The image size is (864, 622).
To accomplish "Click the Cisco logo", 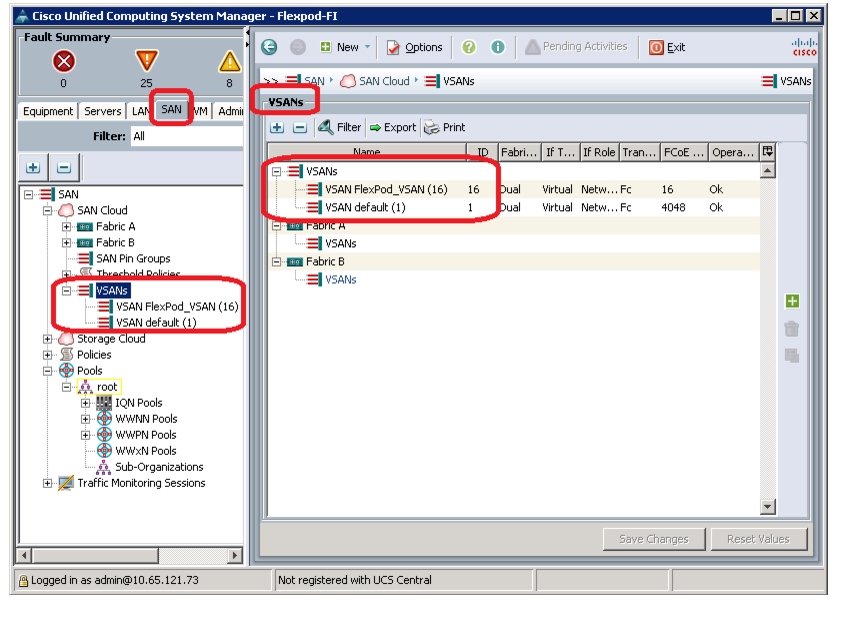I will coord(804,47).
